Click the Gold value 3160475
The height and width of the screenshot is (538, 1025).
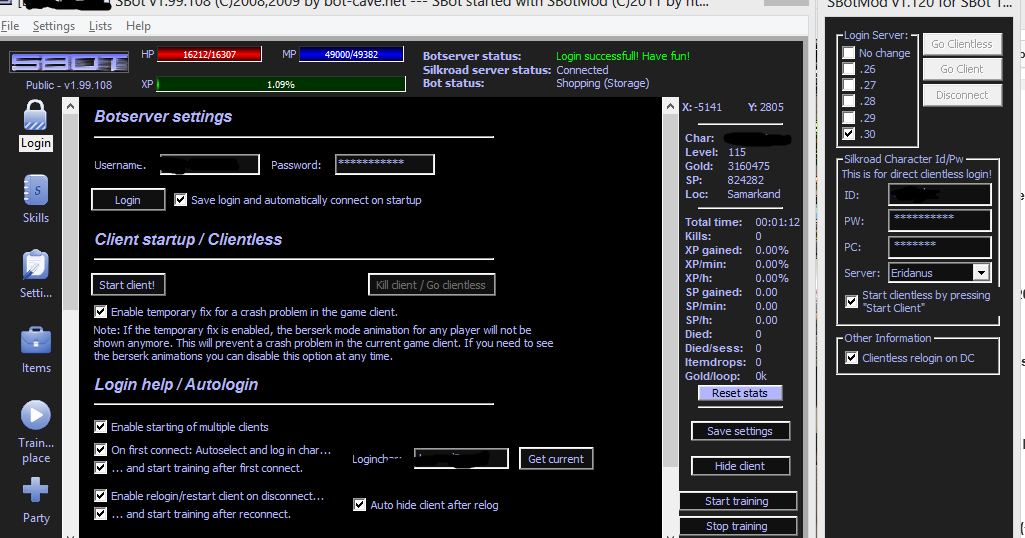click(748, 166)
